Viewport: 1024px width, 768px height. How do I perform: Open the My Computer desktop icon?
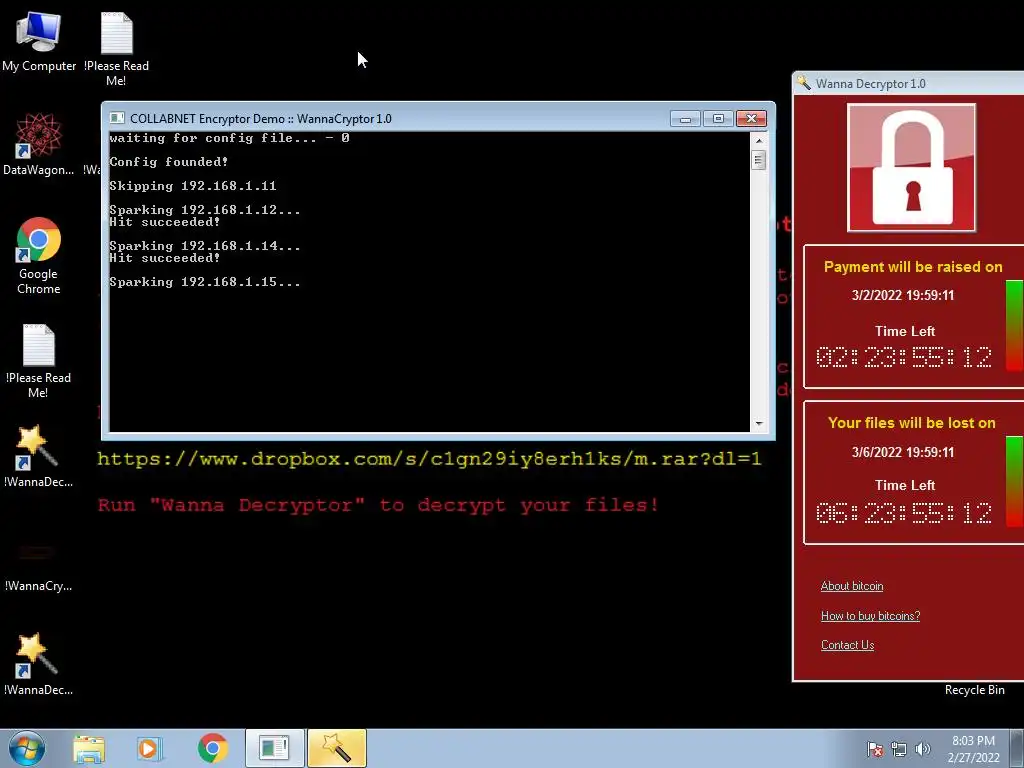tap(39, 42)
